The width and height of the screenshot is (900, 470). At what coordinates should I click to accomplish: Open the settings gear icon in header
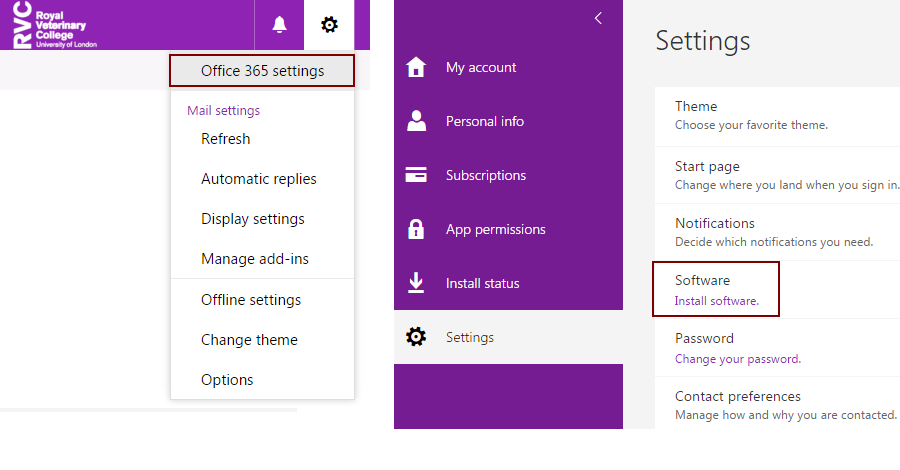coord(329,25)
